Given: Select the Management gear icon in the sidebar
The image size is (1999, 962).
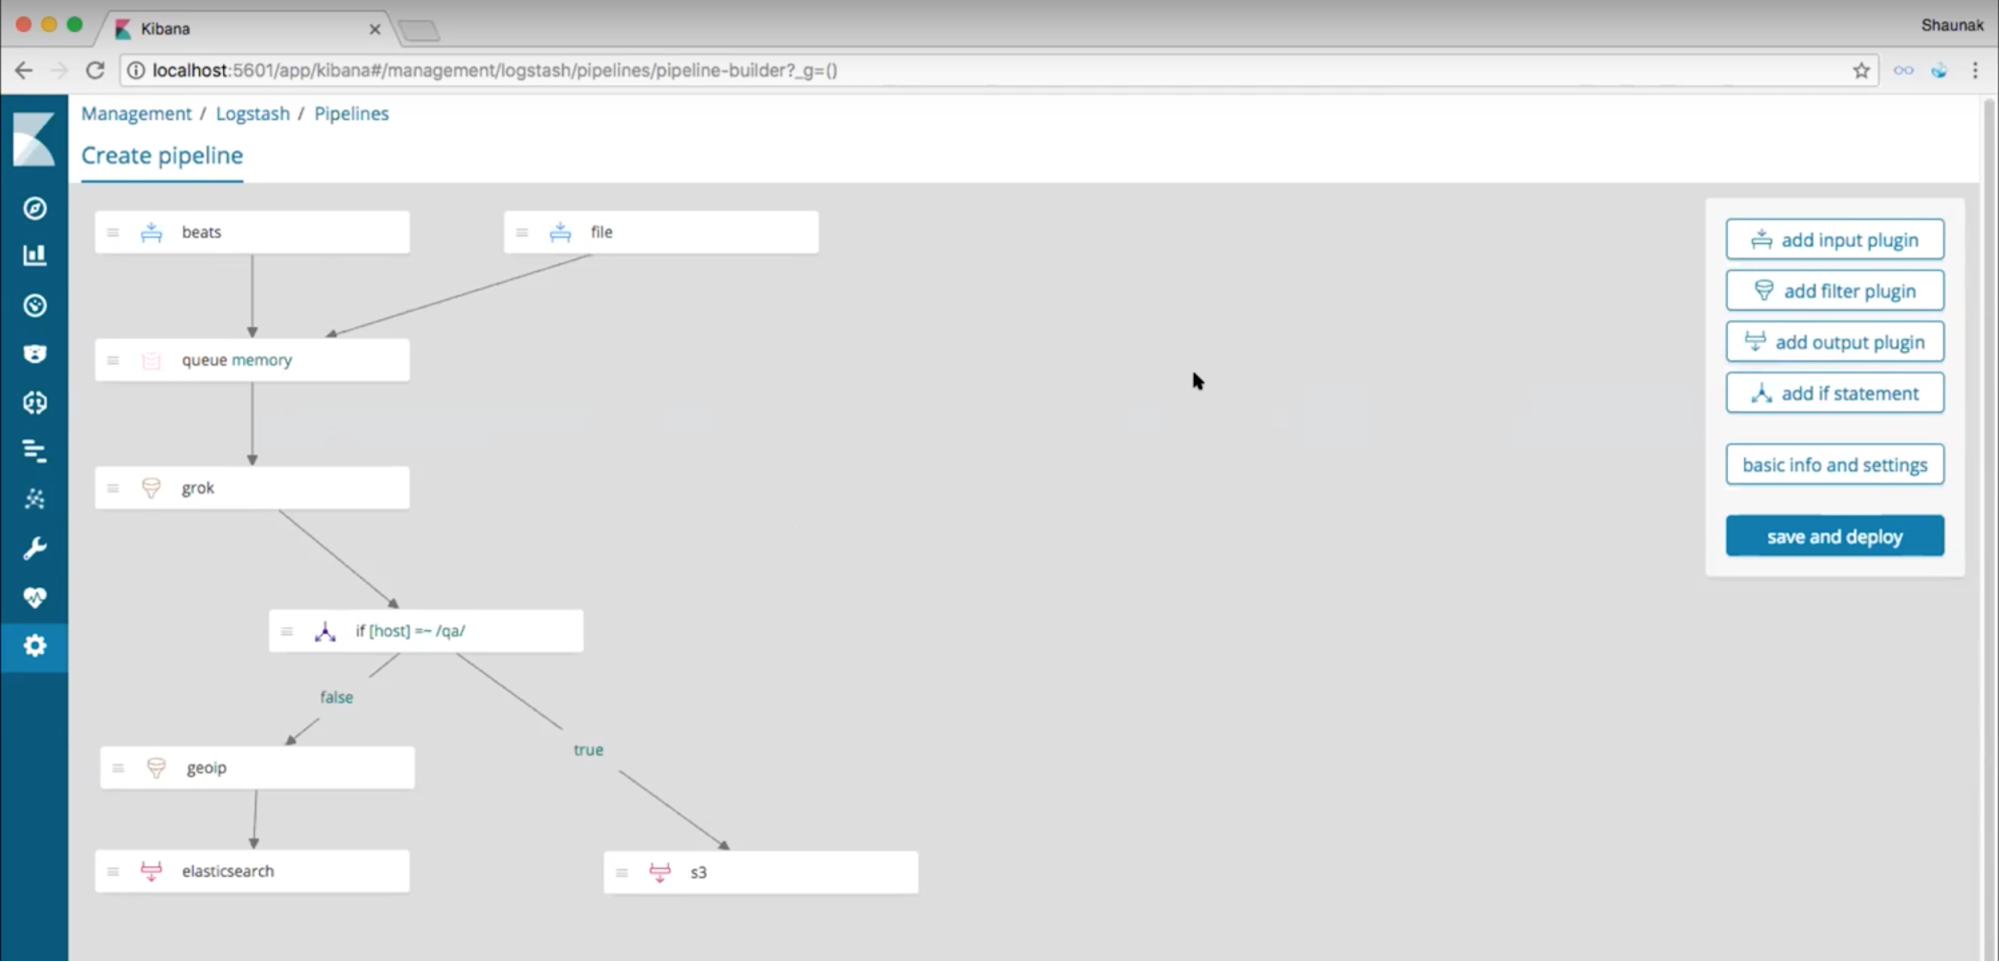Looking at the screenshot, I should coord(34,646).
